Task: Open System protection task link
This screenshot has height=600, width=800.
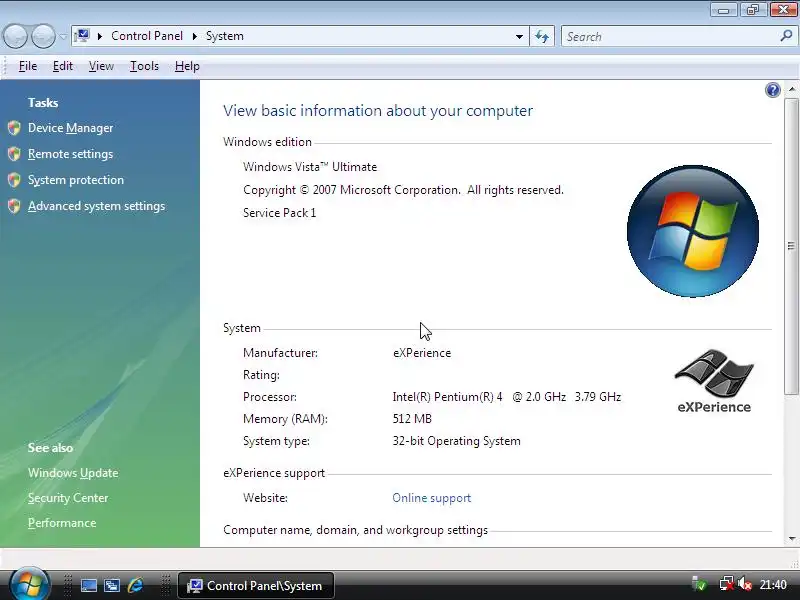Action: click(x=76, y=180)
